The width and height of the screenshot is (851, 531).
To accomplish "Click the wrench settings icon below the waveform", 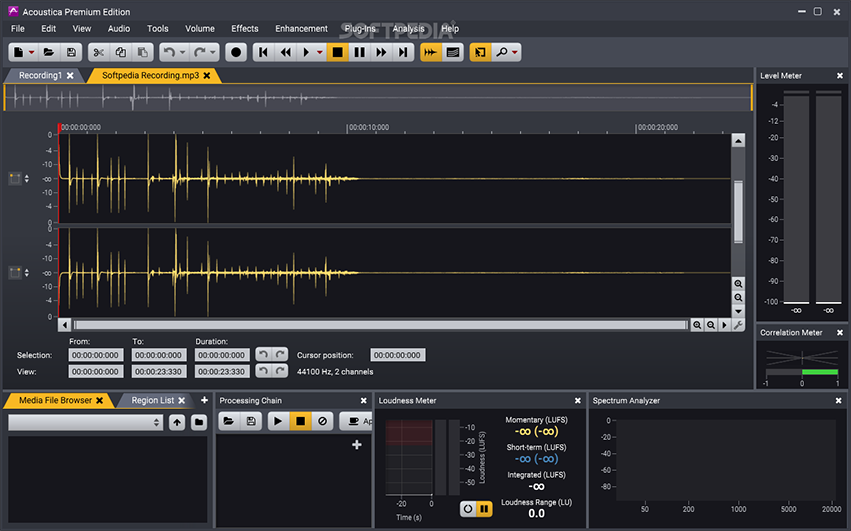I will 739,325.
